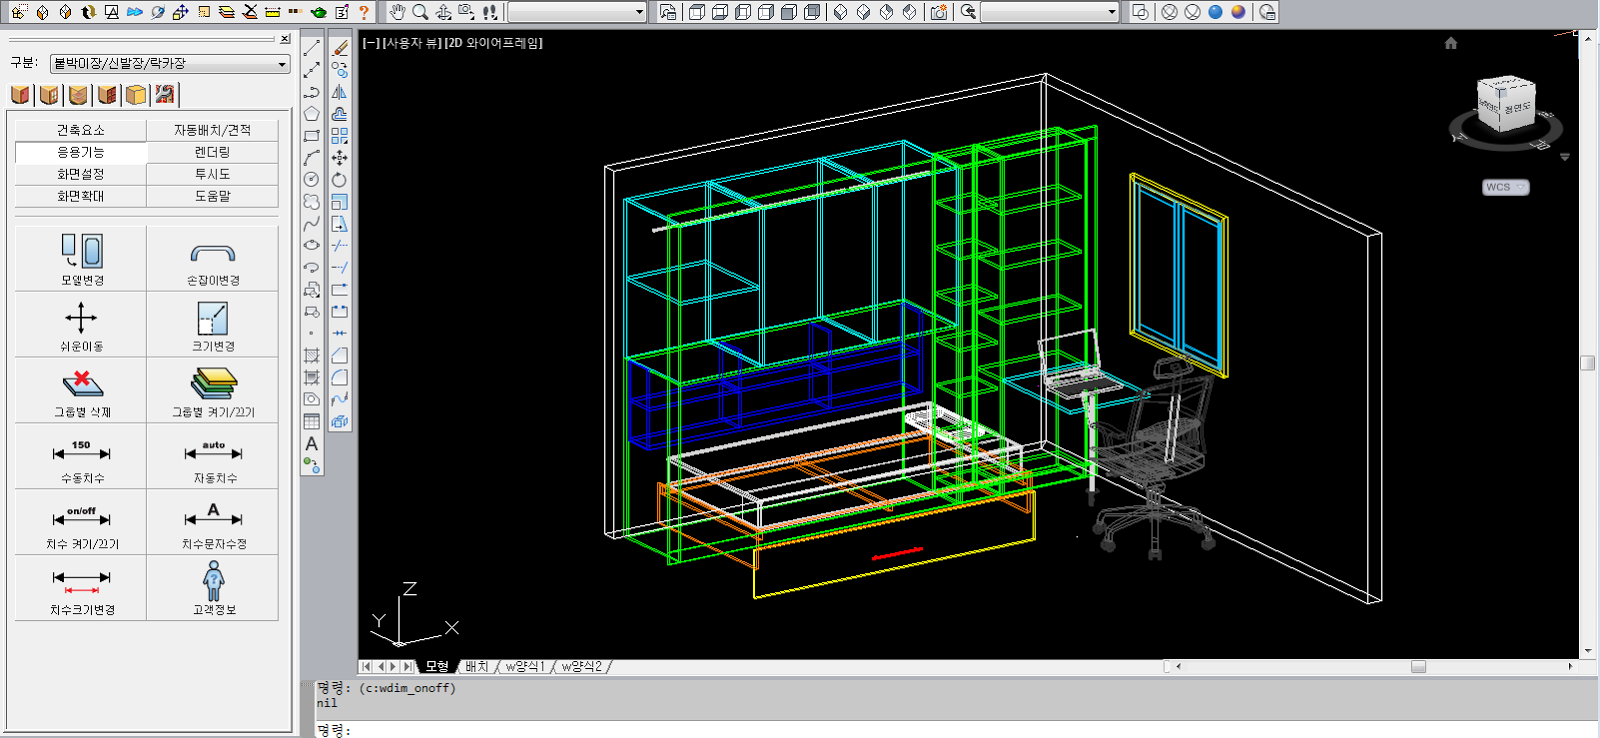1600x738 pixels.
Task: Click the Help question mark icon
Action: [x=364, y=12]
